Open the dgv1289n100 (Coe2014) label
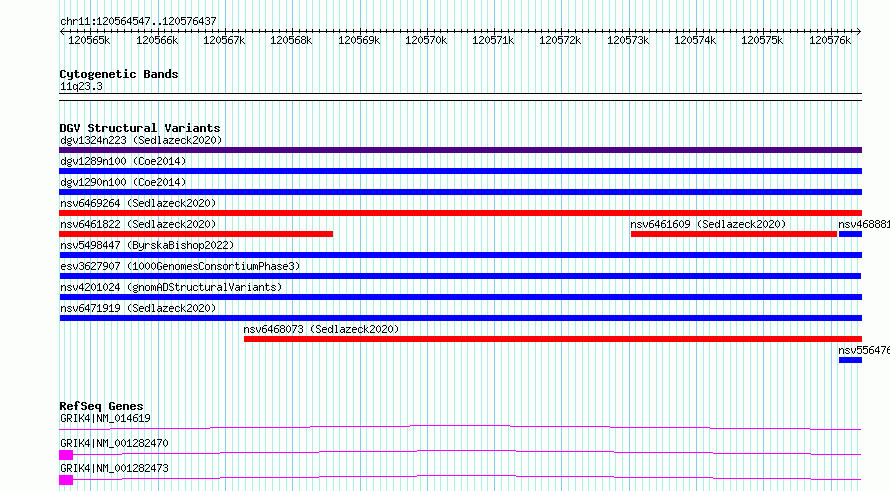 [x=123, y=161]
